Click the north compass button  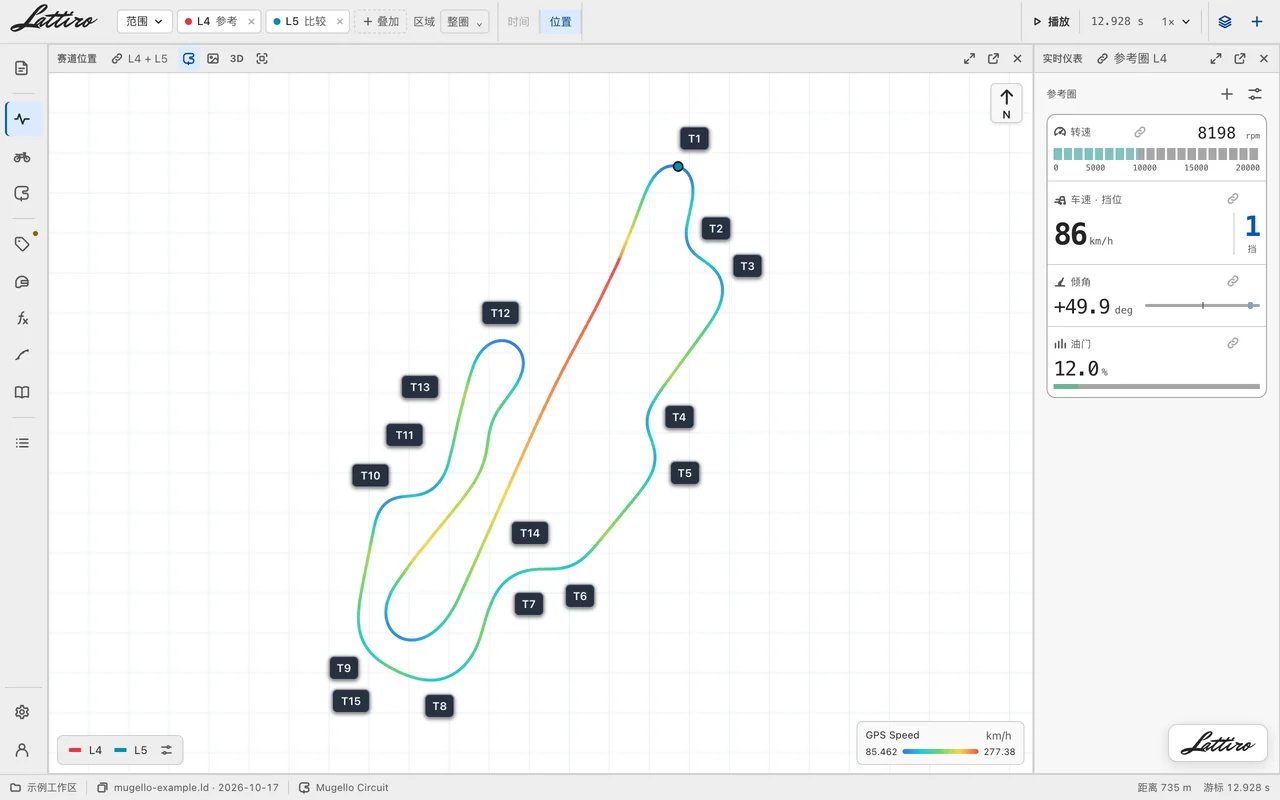click(1006, 103)
